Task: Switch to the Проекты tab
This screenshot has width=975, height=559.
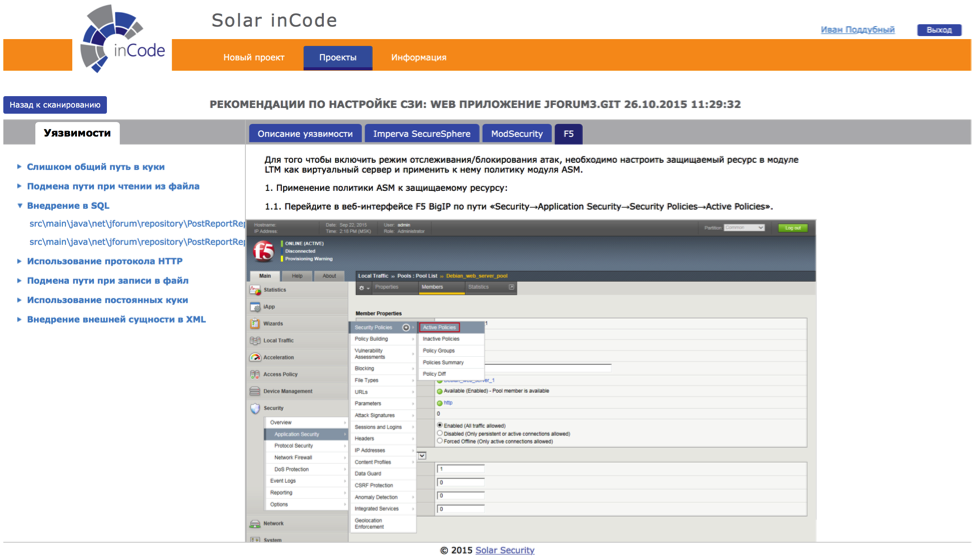Action: (x=338, y=57)
